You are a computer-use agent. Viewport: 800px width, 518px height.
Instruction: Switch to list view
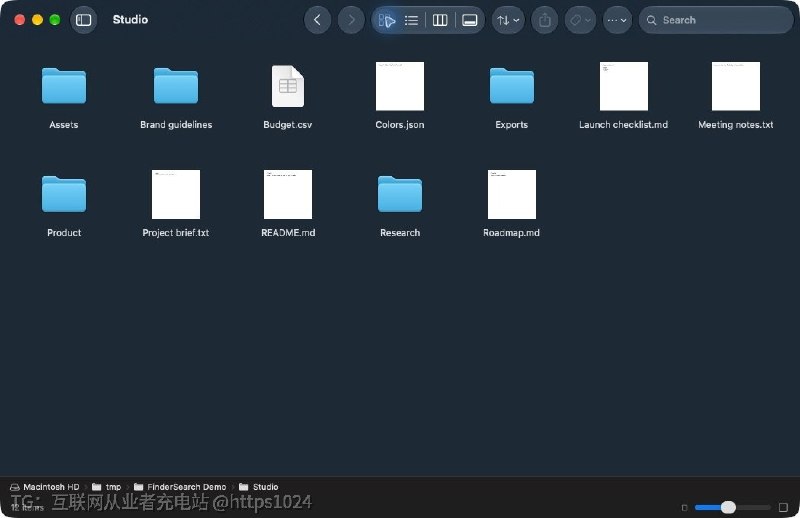click(411, 20)
